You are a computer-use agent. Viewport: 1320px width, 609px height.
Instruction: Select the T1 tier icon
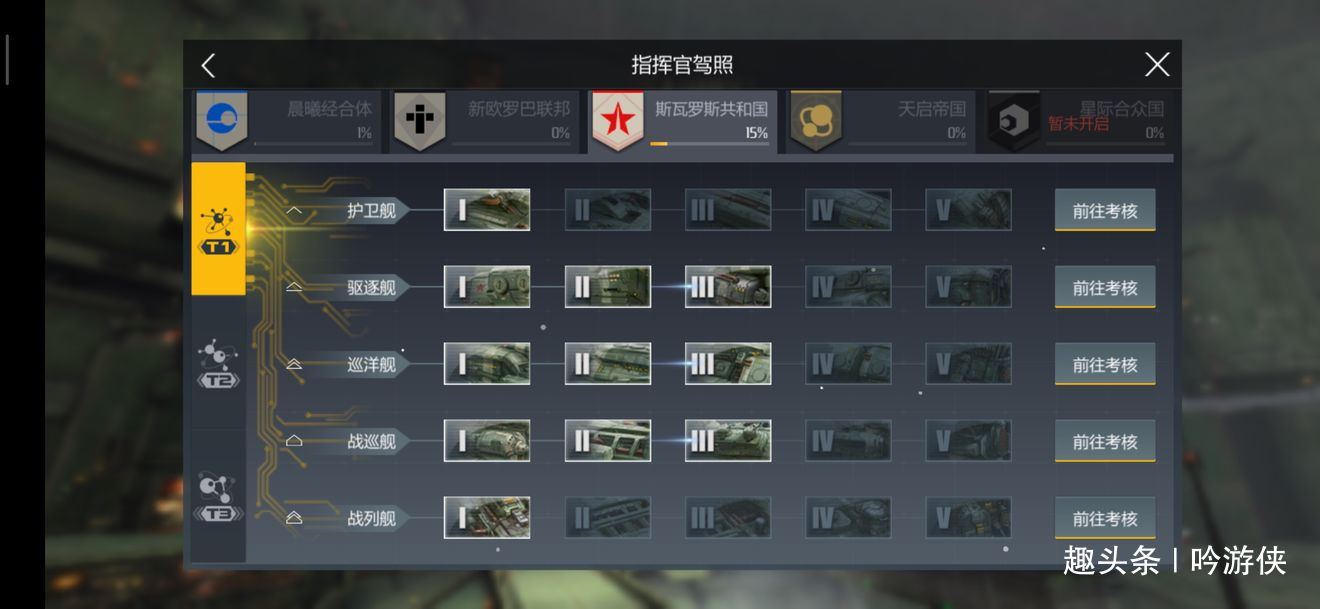point(218,230)
